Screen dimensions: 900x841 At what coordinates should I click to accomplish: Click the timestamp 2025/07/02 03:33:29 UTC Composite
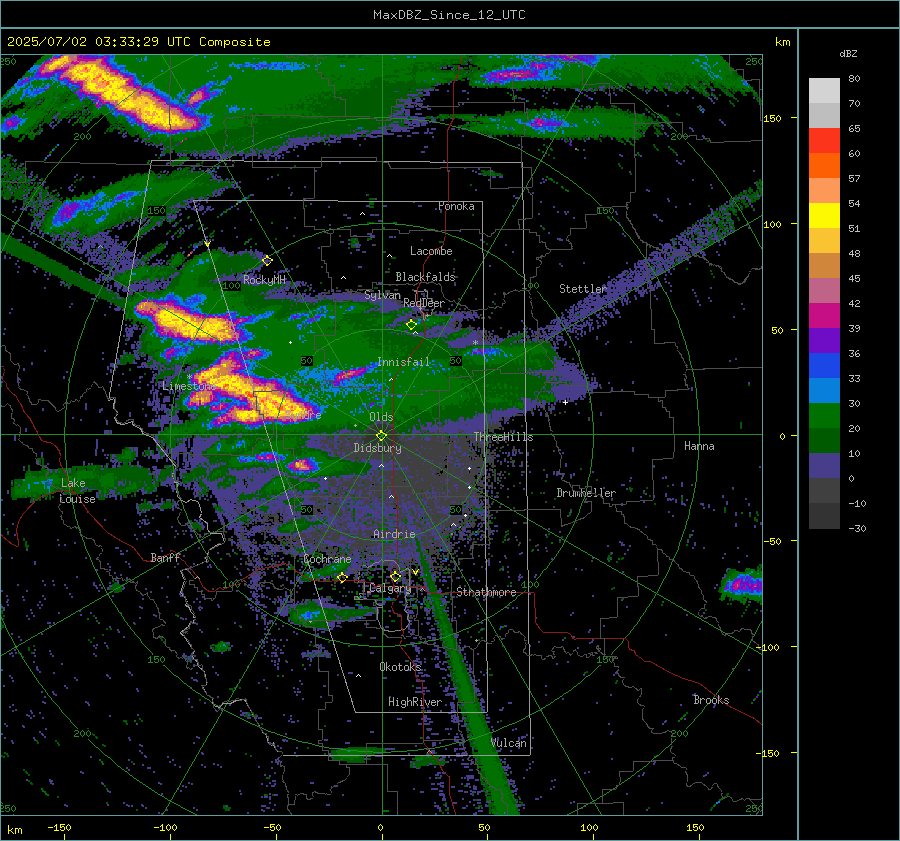(138, 42)
